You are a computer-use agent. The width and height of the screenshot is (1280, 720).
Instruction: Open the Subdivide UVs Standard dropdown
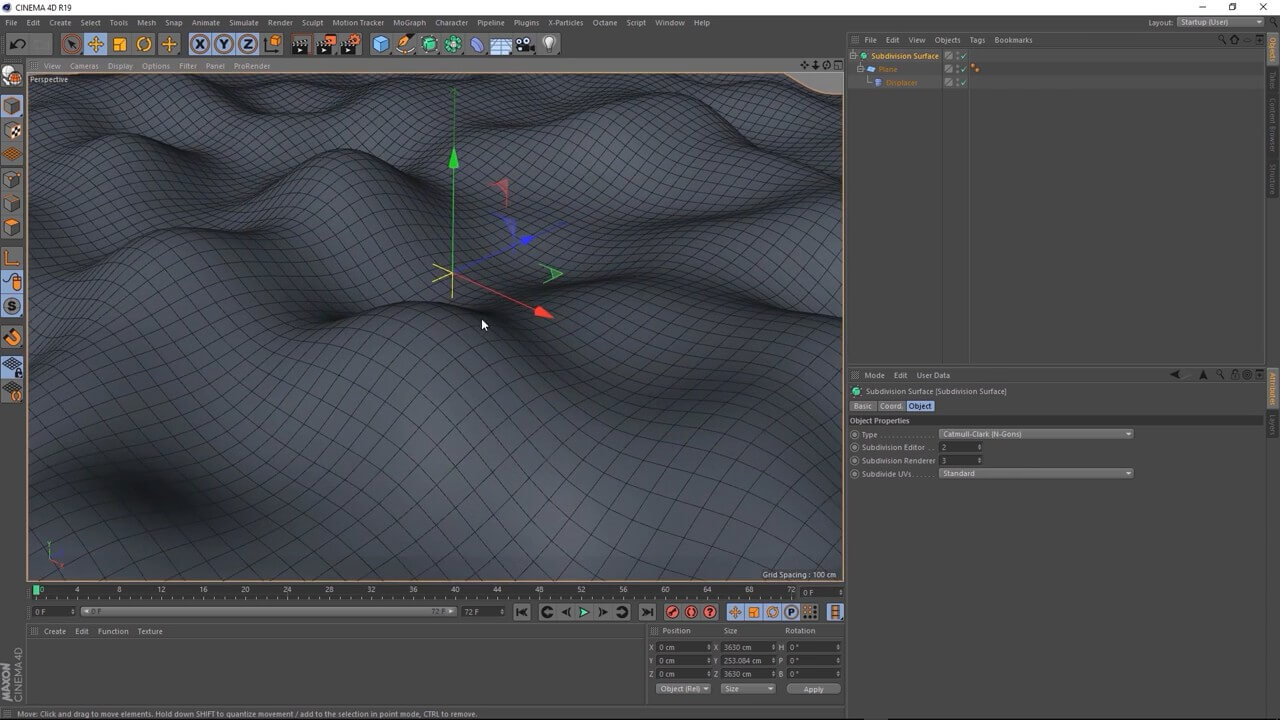(x=1036, y=473)
